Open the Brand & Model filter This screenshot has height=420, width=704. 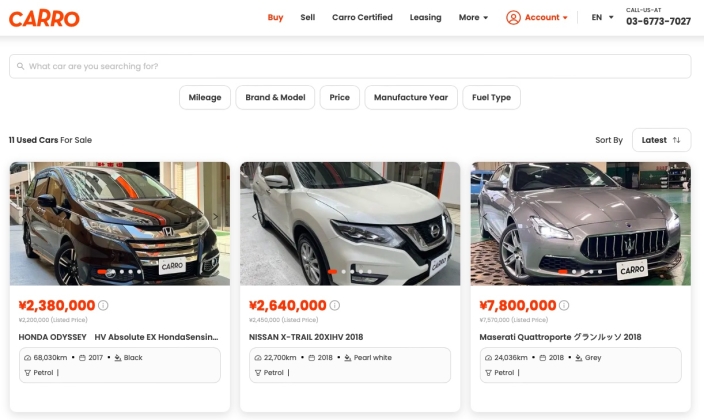point(275,97)
